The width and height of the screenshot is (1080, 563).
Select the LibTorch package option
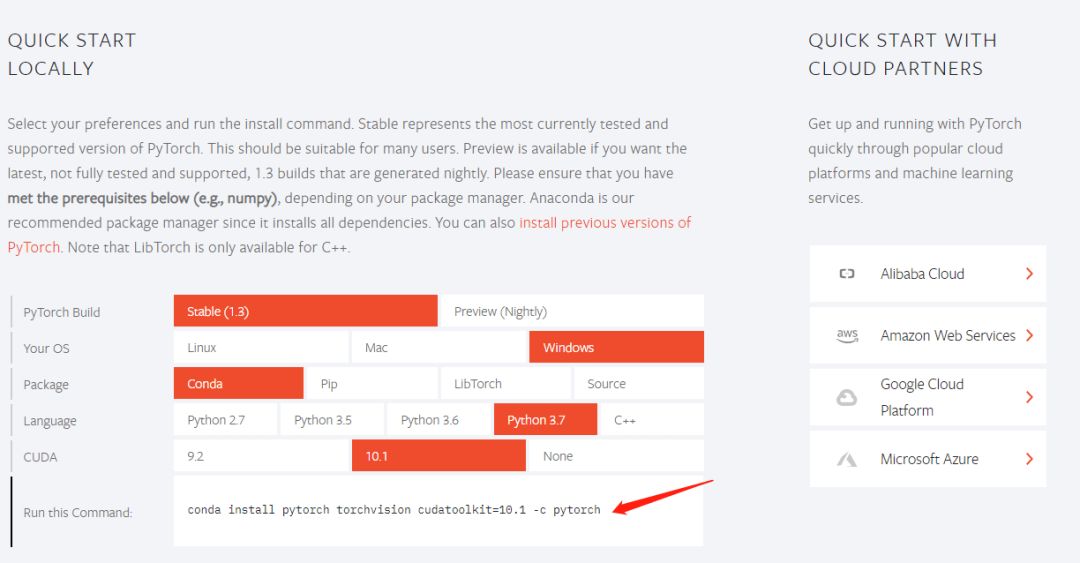(506, 384)
